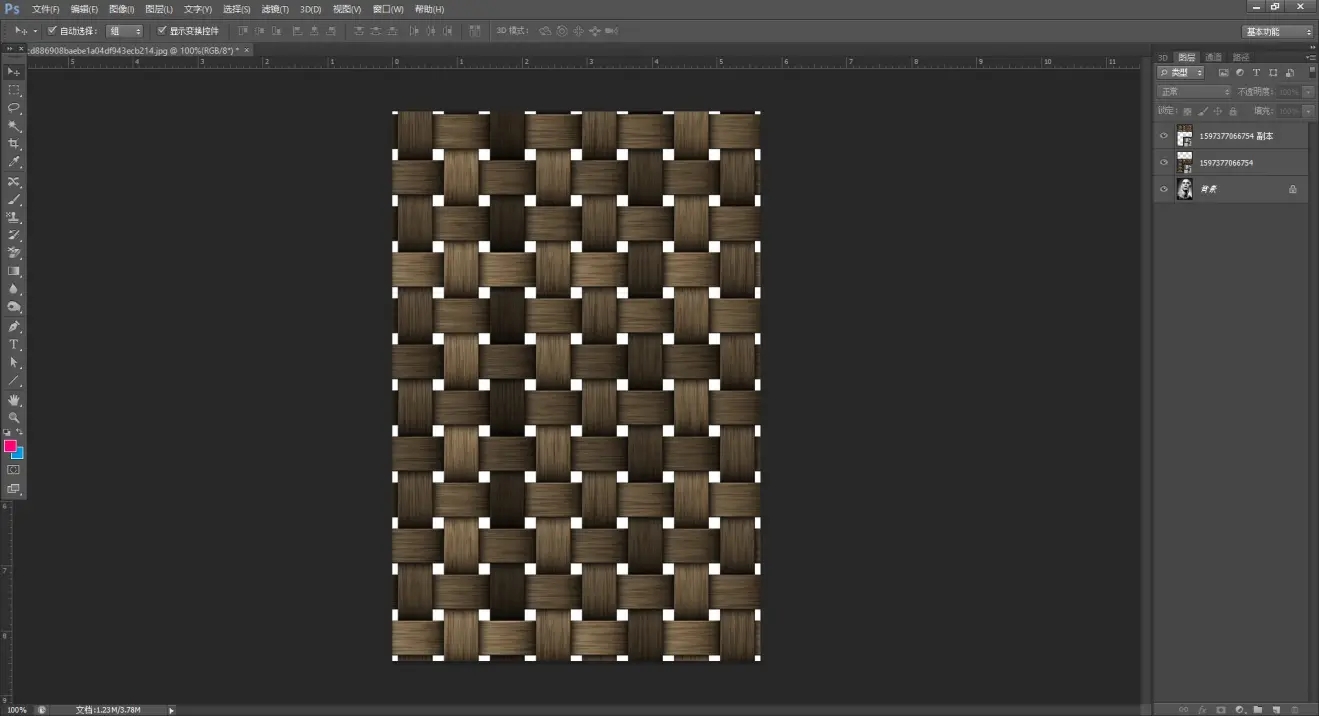Open the auto-select 组 dropdown

[124, 31]
